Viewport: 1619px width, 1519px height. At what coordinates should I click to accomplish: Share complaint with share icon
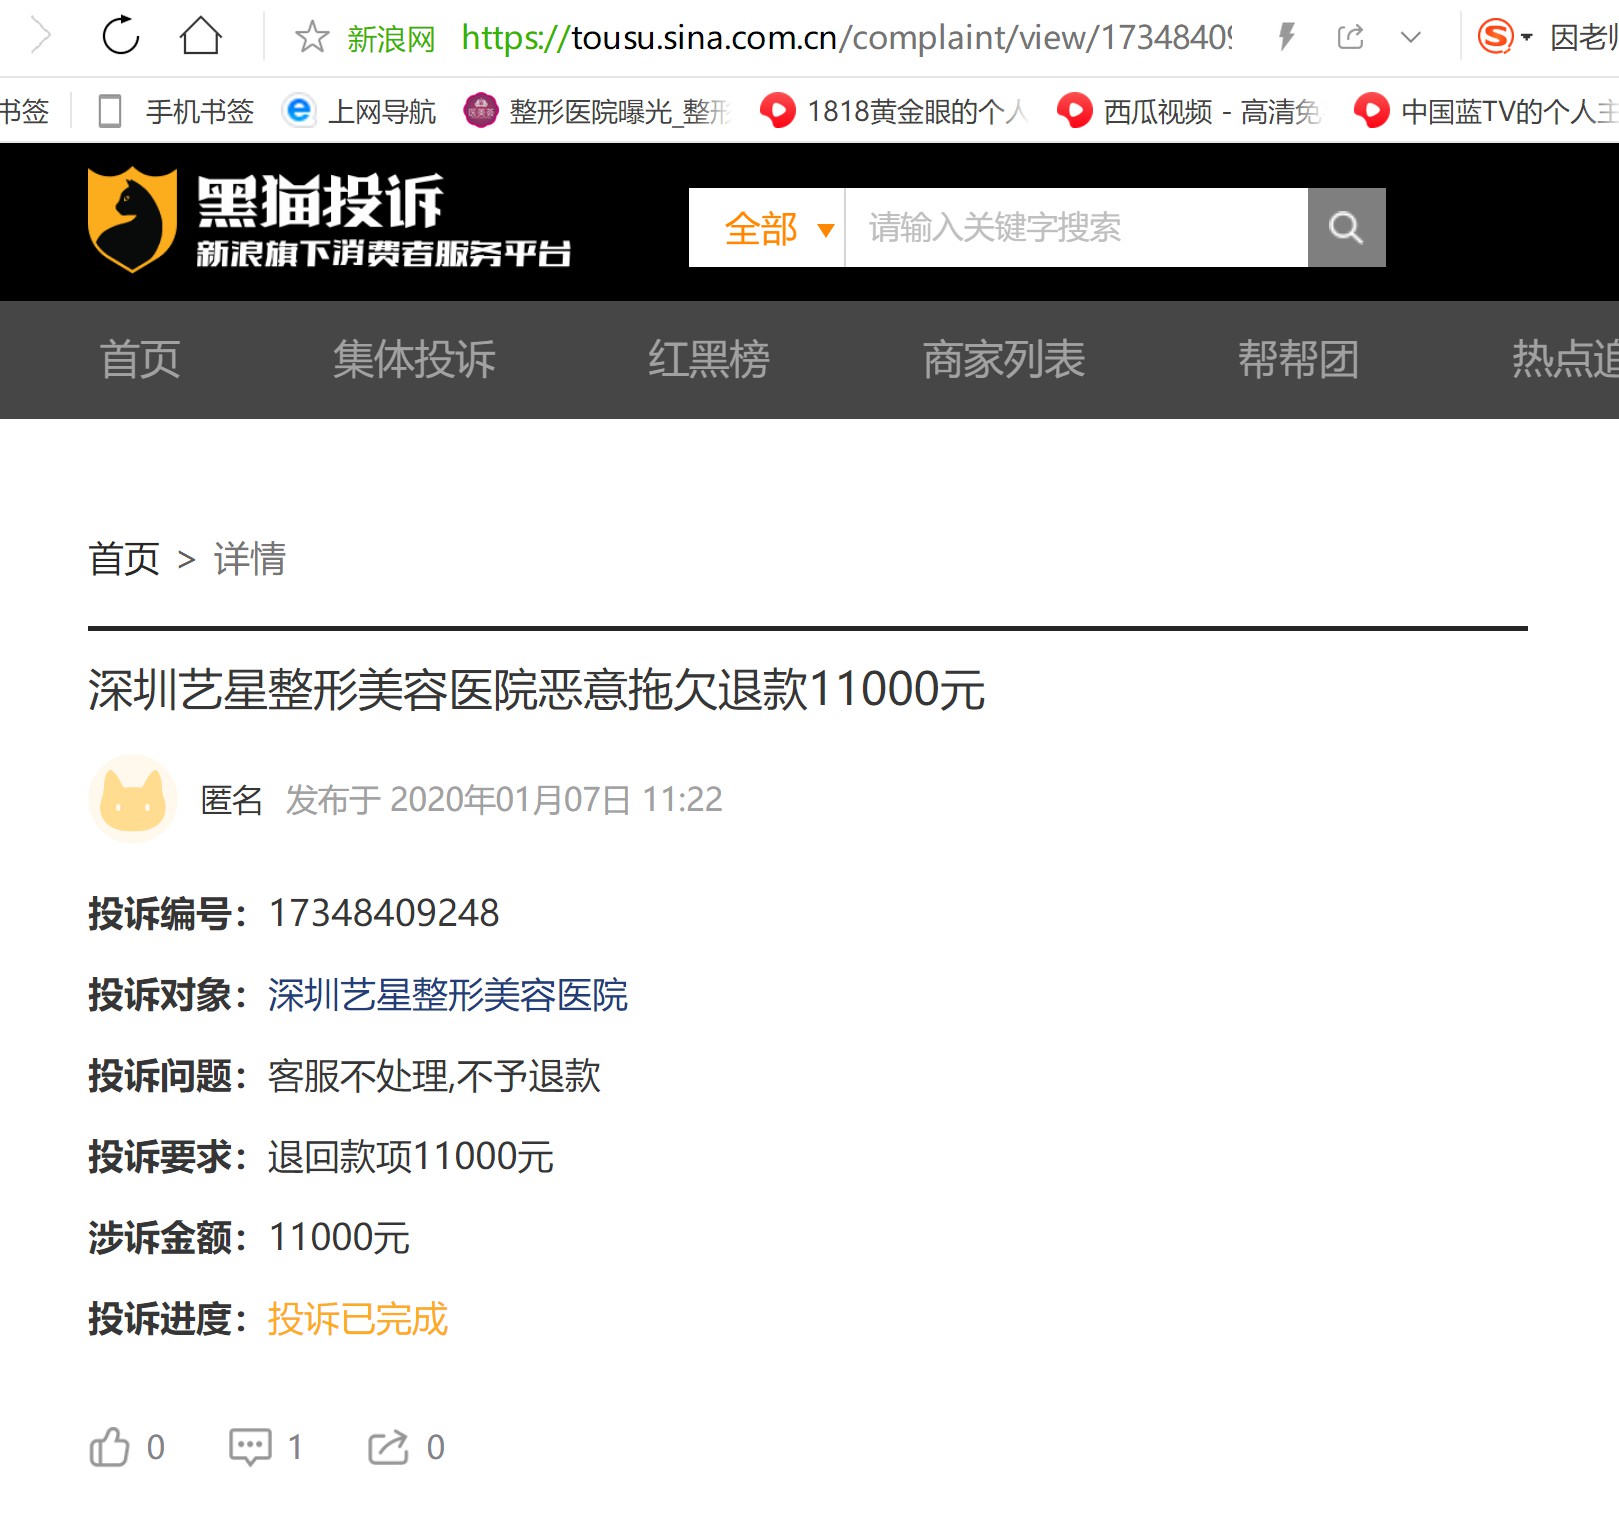pos(389,1447)
